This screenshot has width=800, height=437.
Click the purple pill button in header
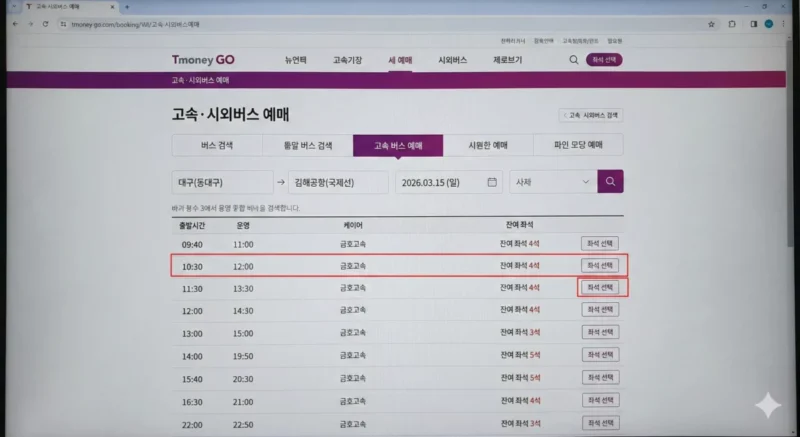pyautogui.click(x=604, y=60)
